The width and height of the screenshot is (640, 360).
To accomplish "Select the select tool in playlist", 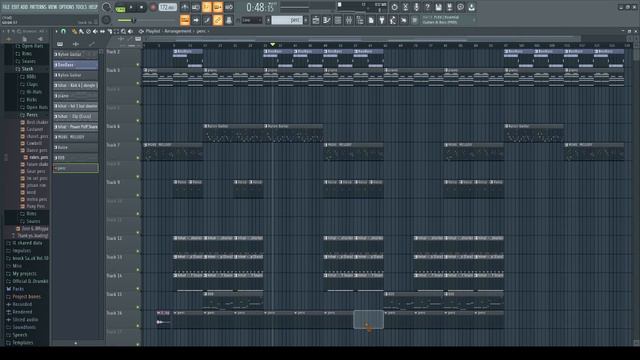I will (x=116, y=31).
